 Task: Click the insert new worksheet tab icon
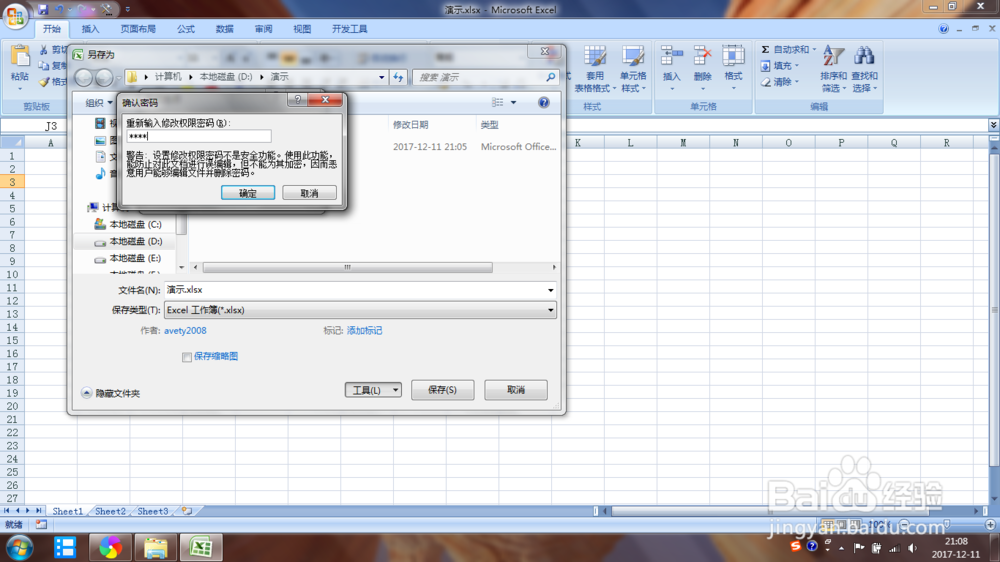(187, 511)
